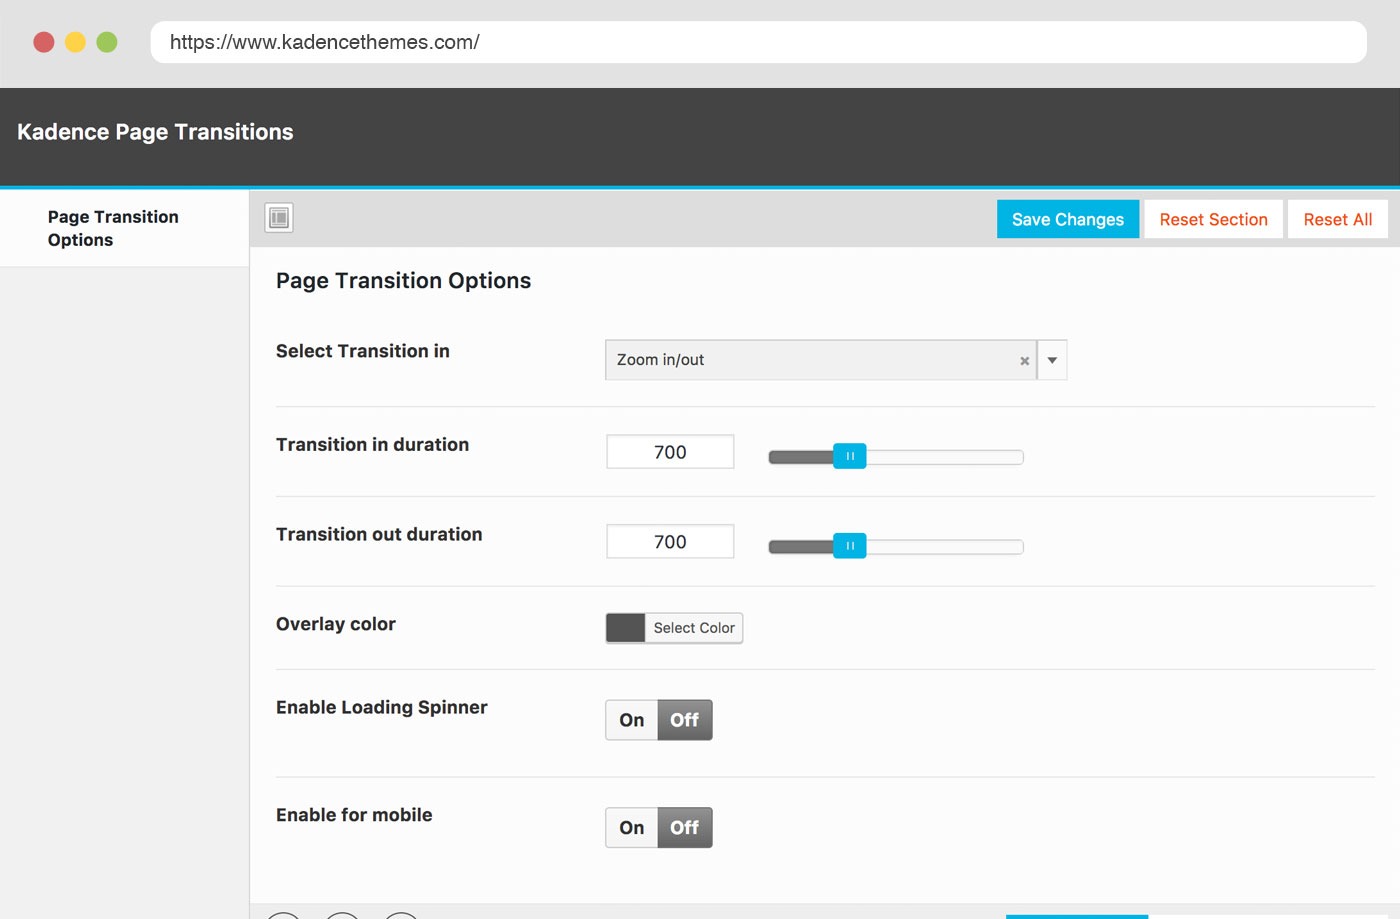This screenshot has width=1400, height=919.
Task: Click the Save Changes button
Action: pyautogui.click(x=1067, y=220)
